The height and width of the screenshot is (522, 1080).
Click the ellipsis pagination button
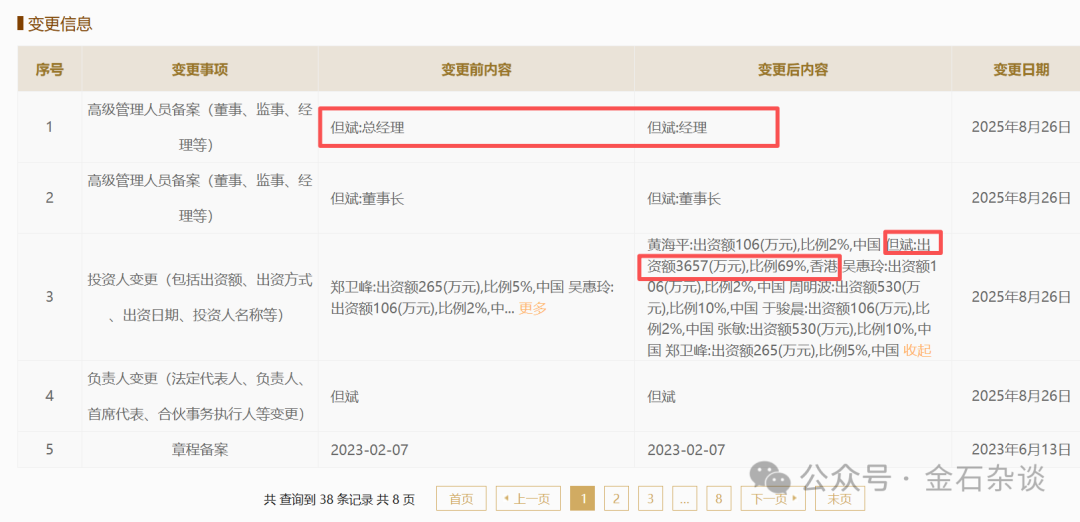tap(684, 499)
